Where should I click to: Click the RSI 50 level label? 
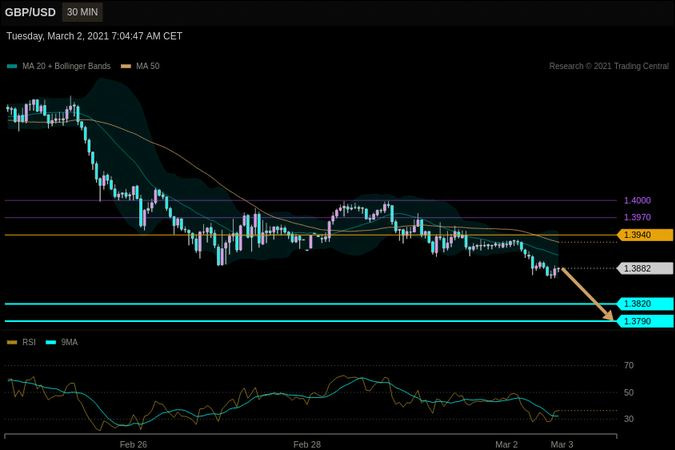[629, 393]
